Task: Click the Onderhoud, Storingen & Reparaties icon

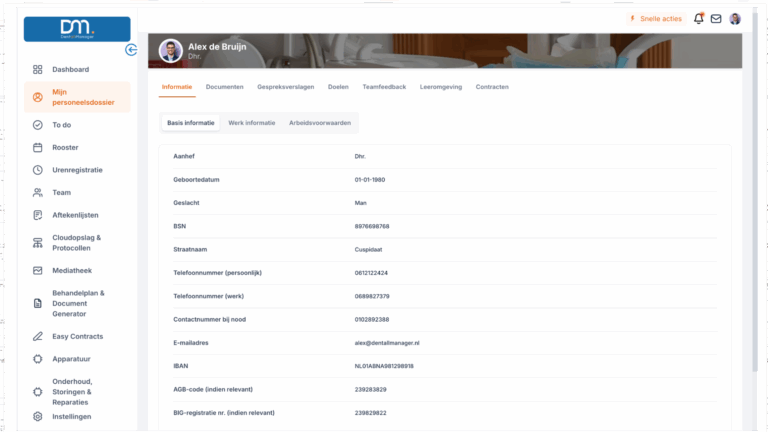Action: pyautogui.click(x=38, y=392)
